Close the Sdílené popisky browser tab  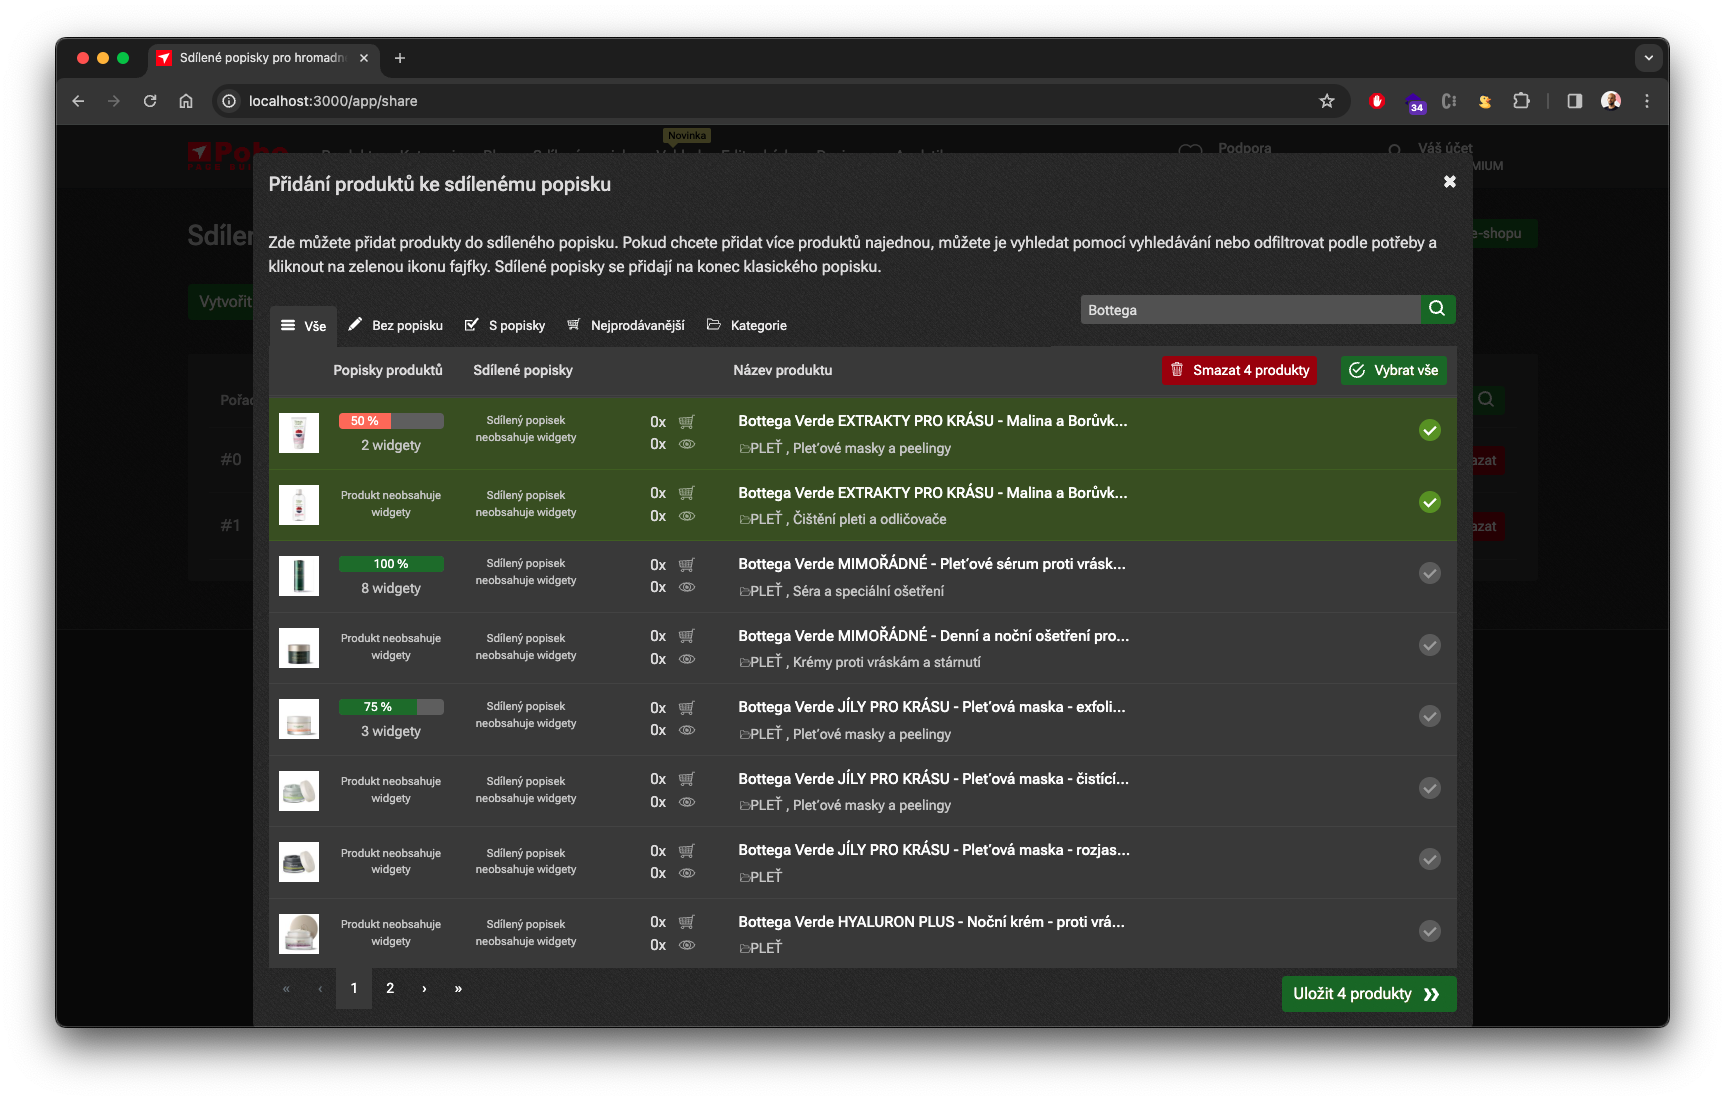coord(364,58)
